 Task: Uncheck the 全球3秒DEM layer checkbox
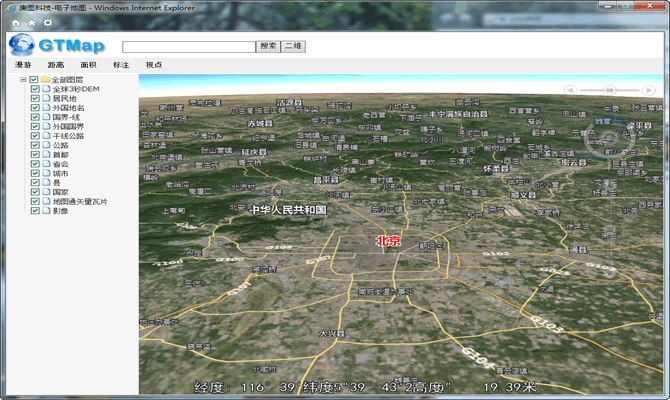tap(35, 89)
